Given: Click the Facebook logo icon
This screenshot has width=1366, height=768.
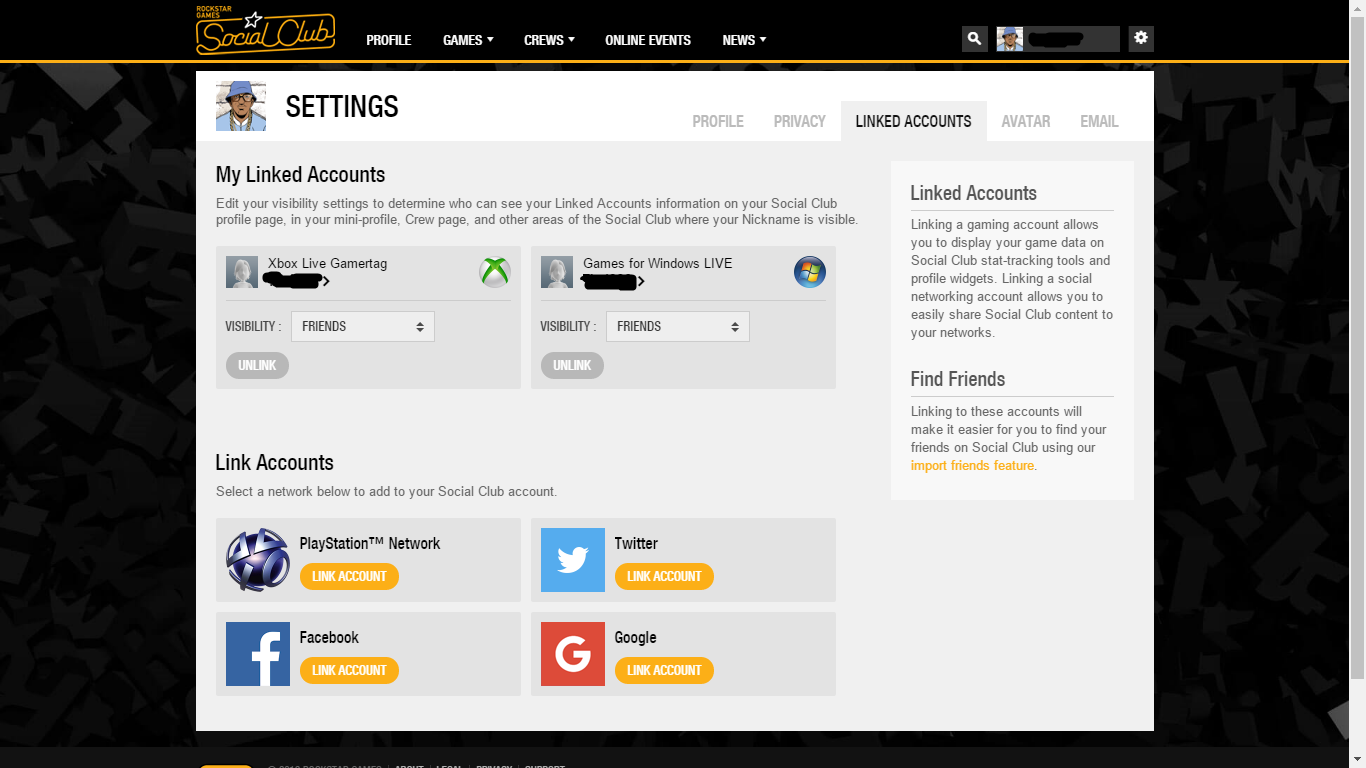Looking at the screenshot, I should (258, 654).
